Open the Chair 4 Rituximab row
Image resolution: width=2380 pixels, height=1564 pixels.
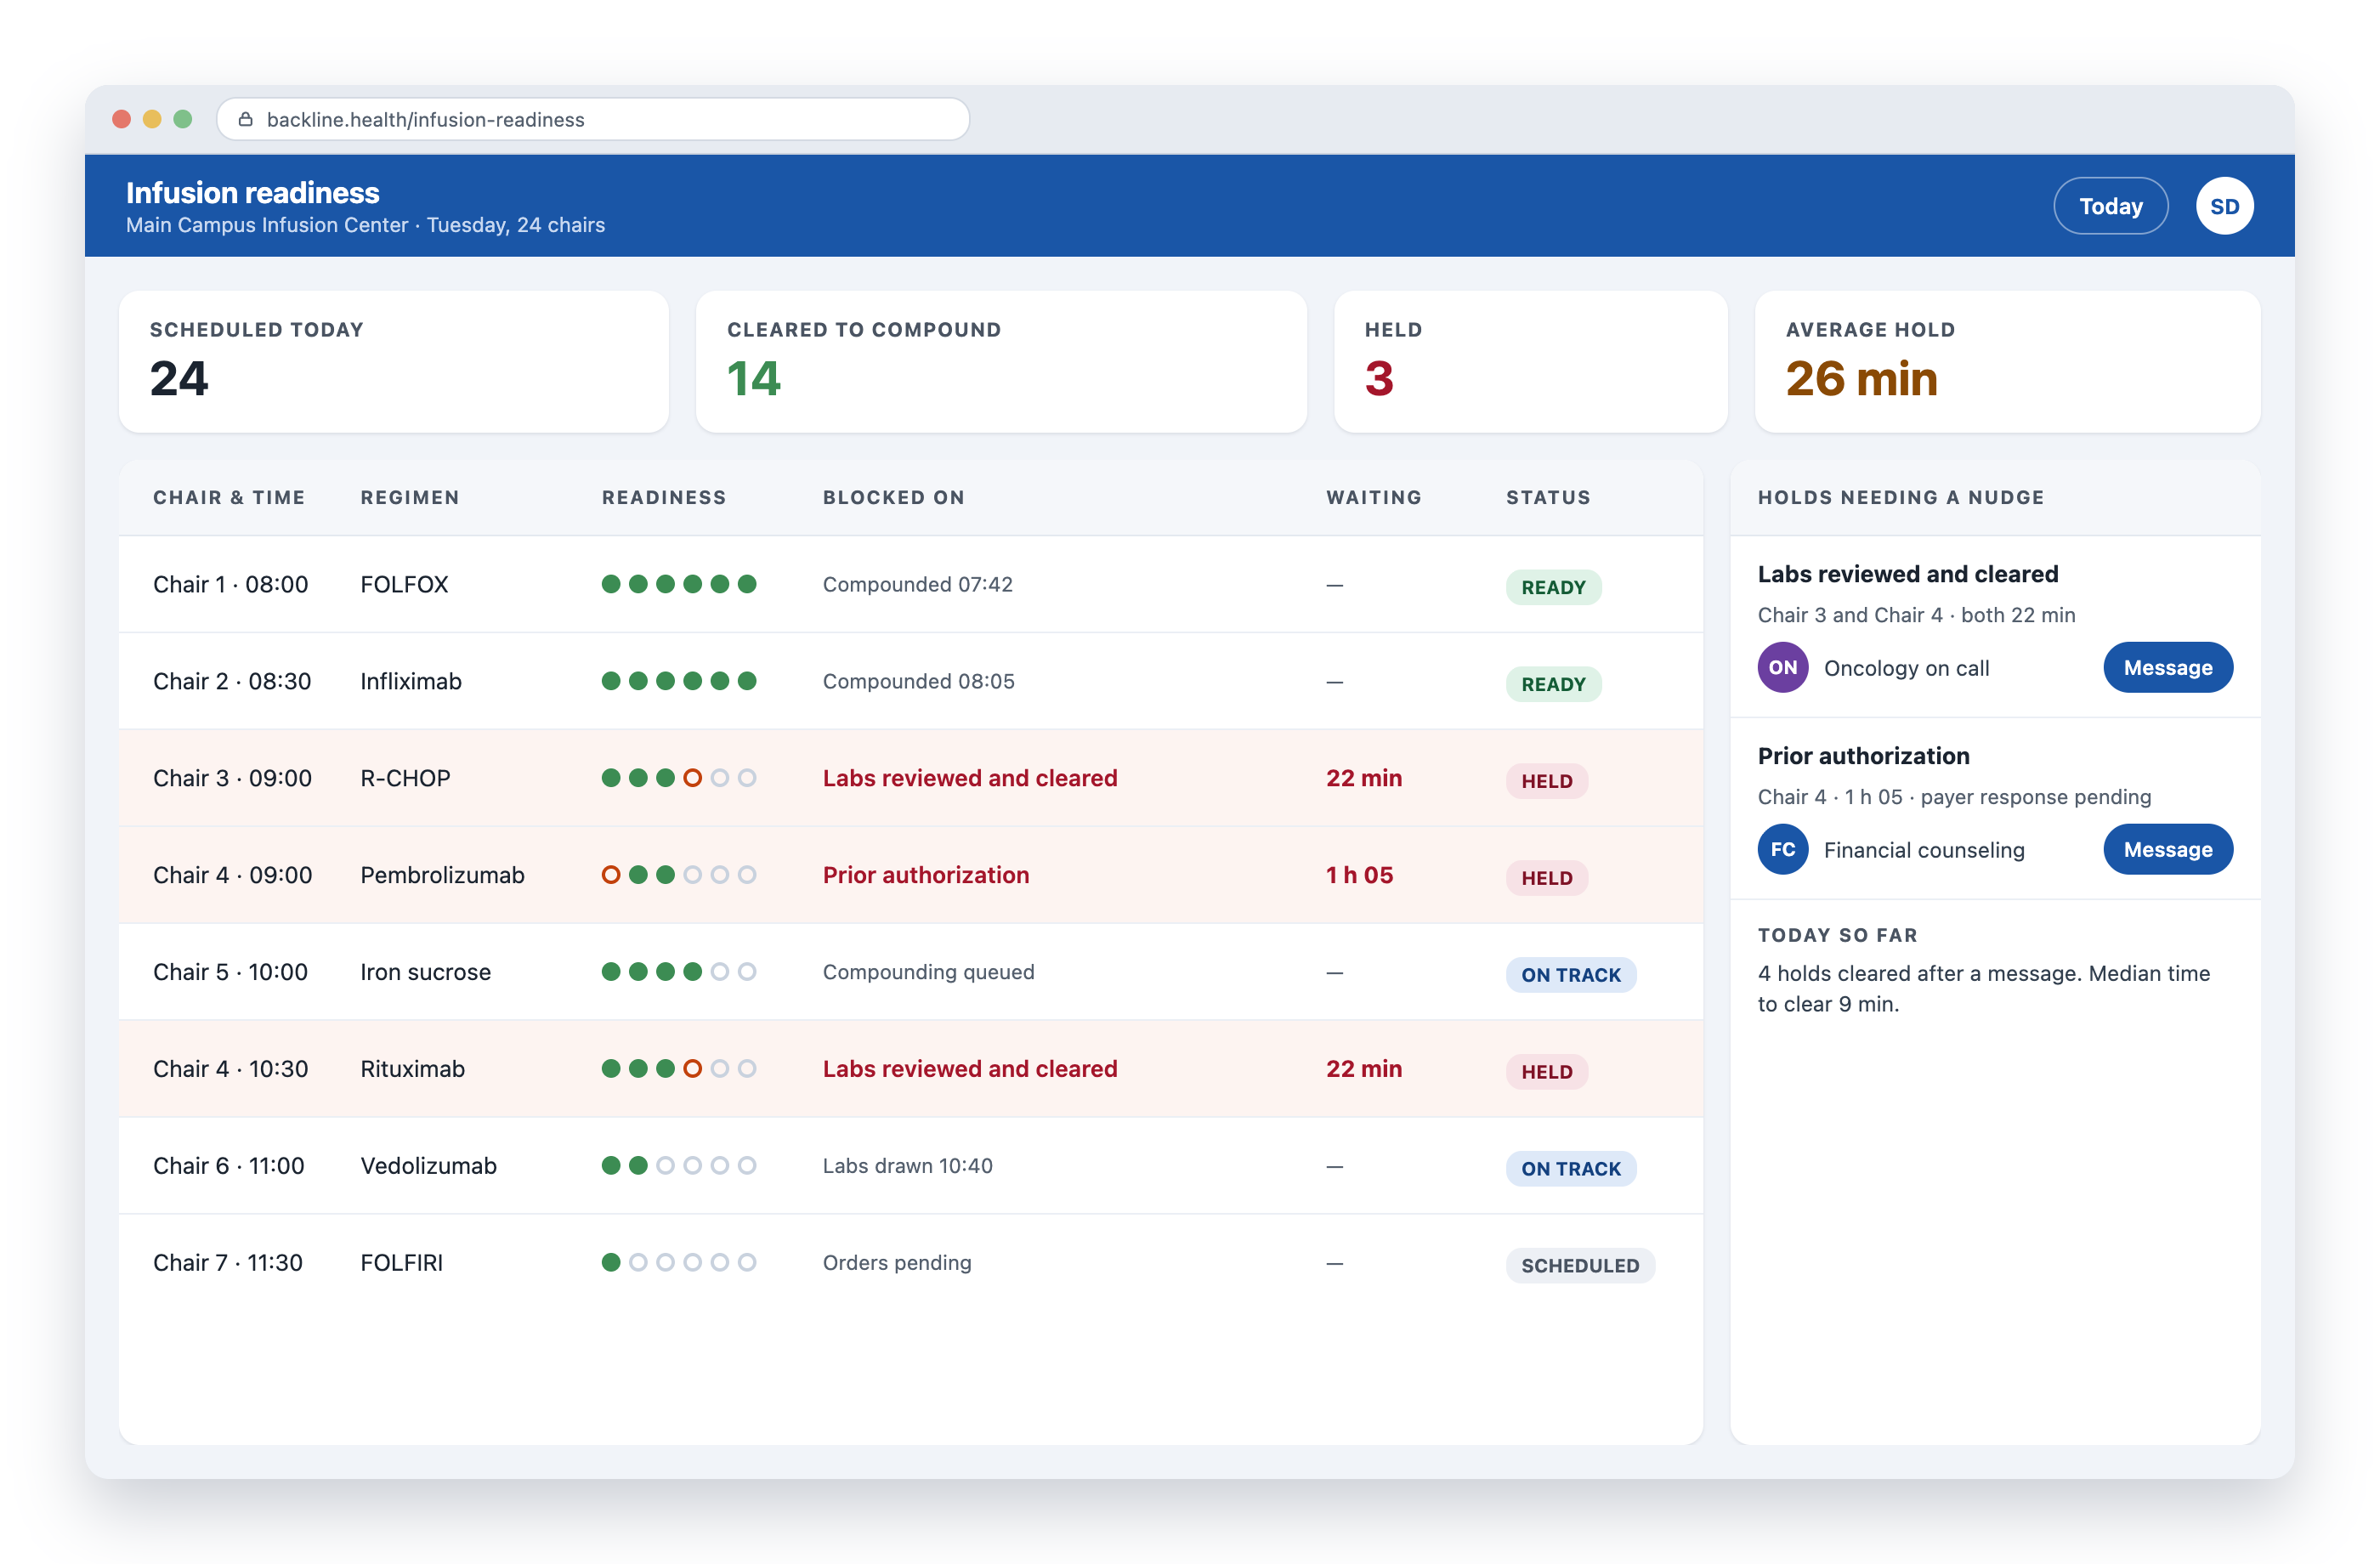point(910,1069)
